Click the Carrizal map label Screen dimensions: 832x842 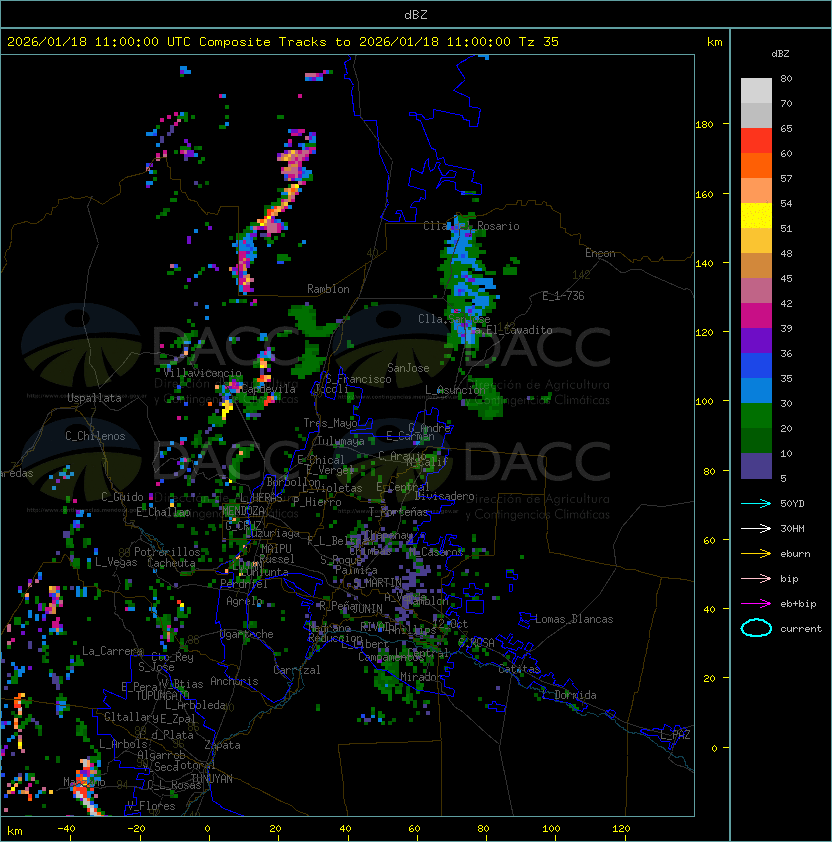pyautogui.click(x=297, y=670)
